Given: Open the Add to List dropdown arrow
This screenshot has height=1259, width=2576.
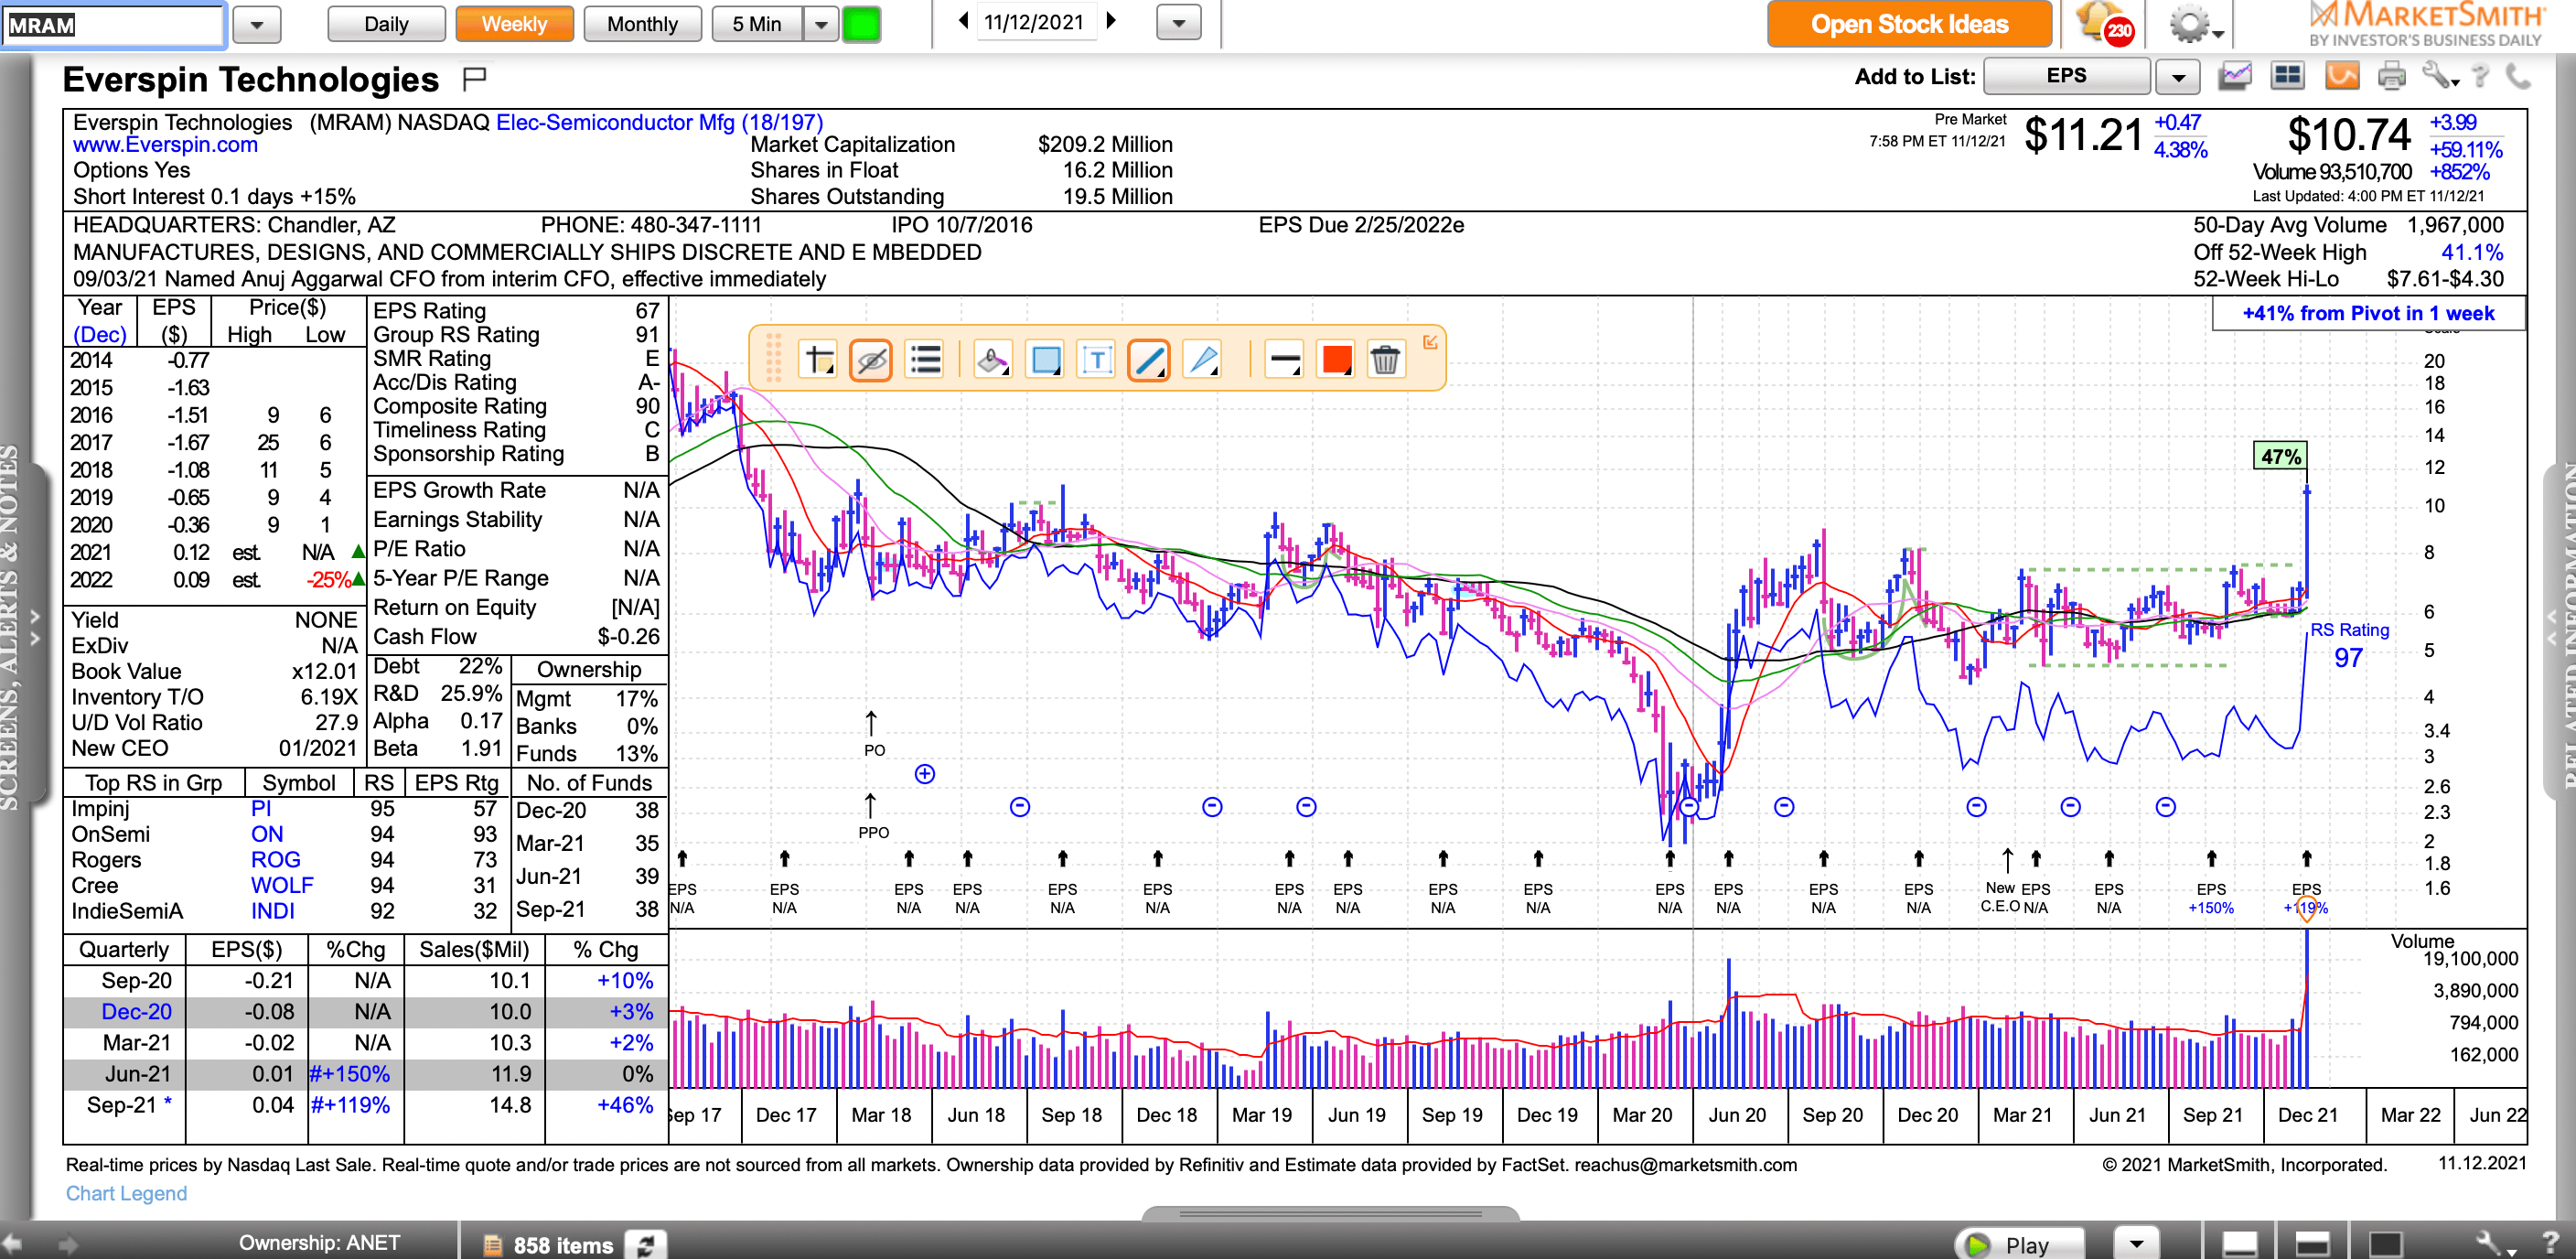Looking at the screenshot, I should pos(2177,77).
